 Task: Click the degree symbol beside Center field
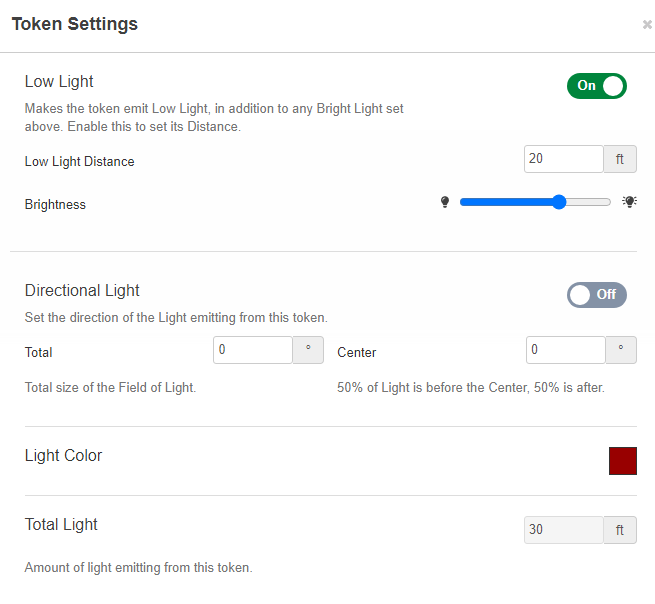(621, 350)
